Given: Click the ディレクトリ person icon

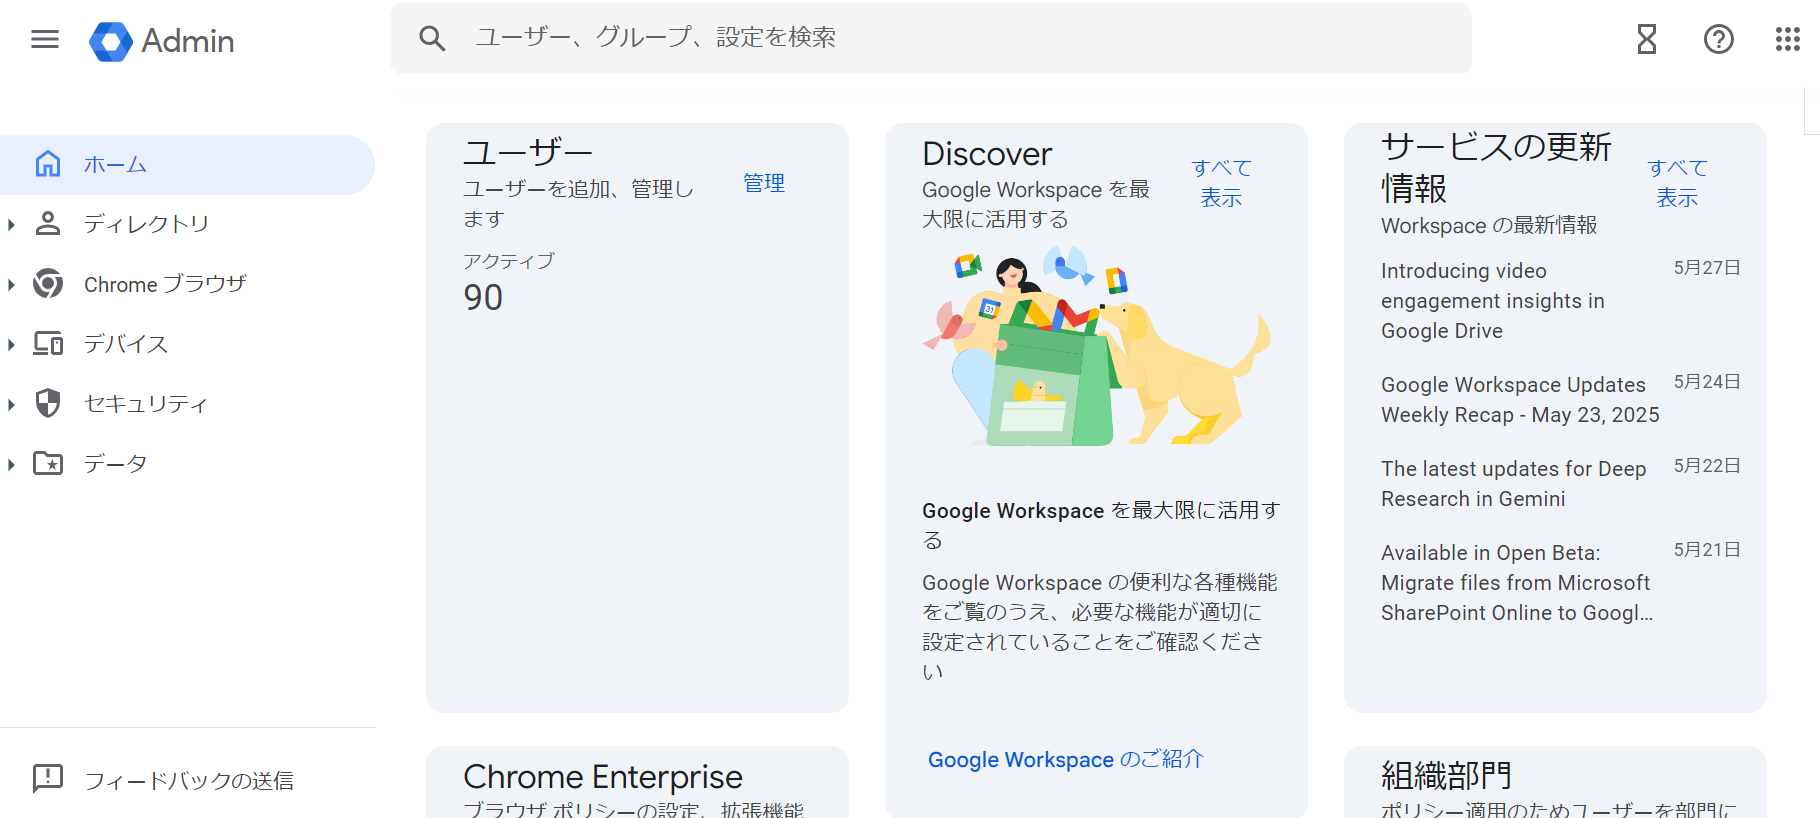Looking at the screenshot, I should 48,223.
